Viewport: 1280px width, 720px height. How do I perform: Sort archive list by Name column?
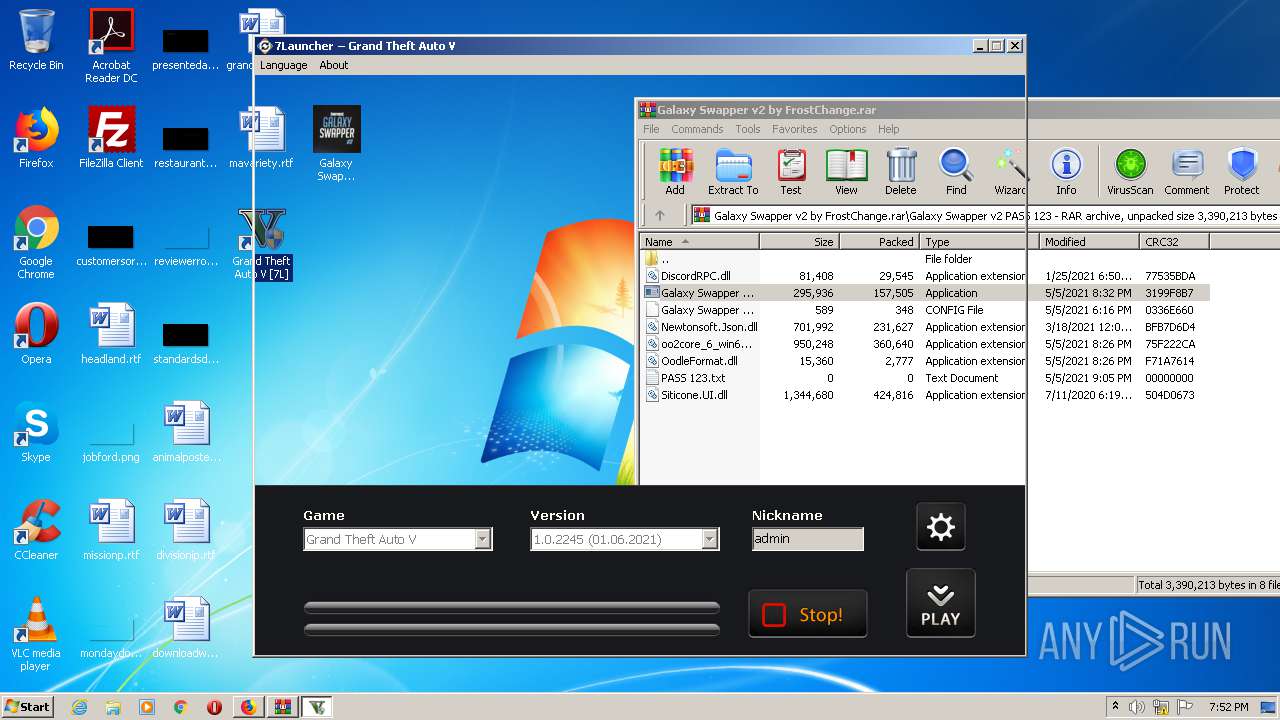click(699, 241)
